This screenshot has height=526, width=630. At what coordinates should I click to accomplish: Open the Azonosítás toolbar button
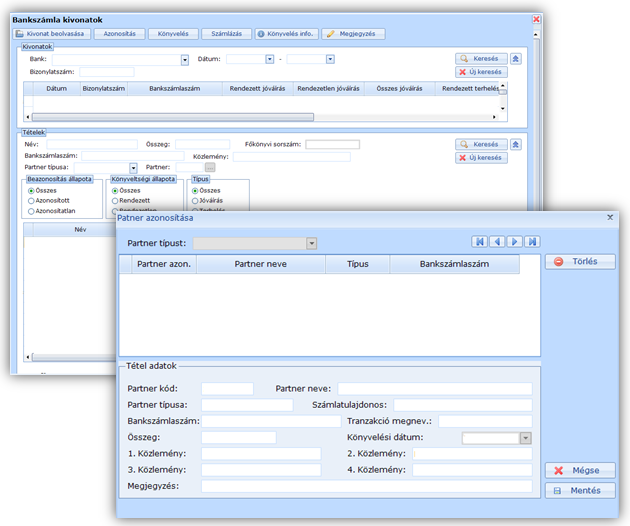[119, 34]
